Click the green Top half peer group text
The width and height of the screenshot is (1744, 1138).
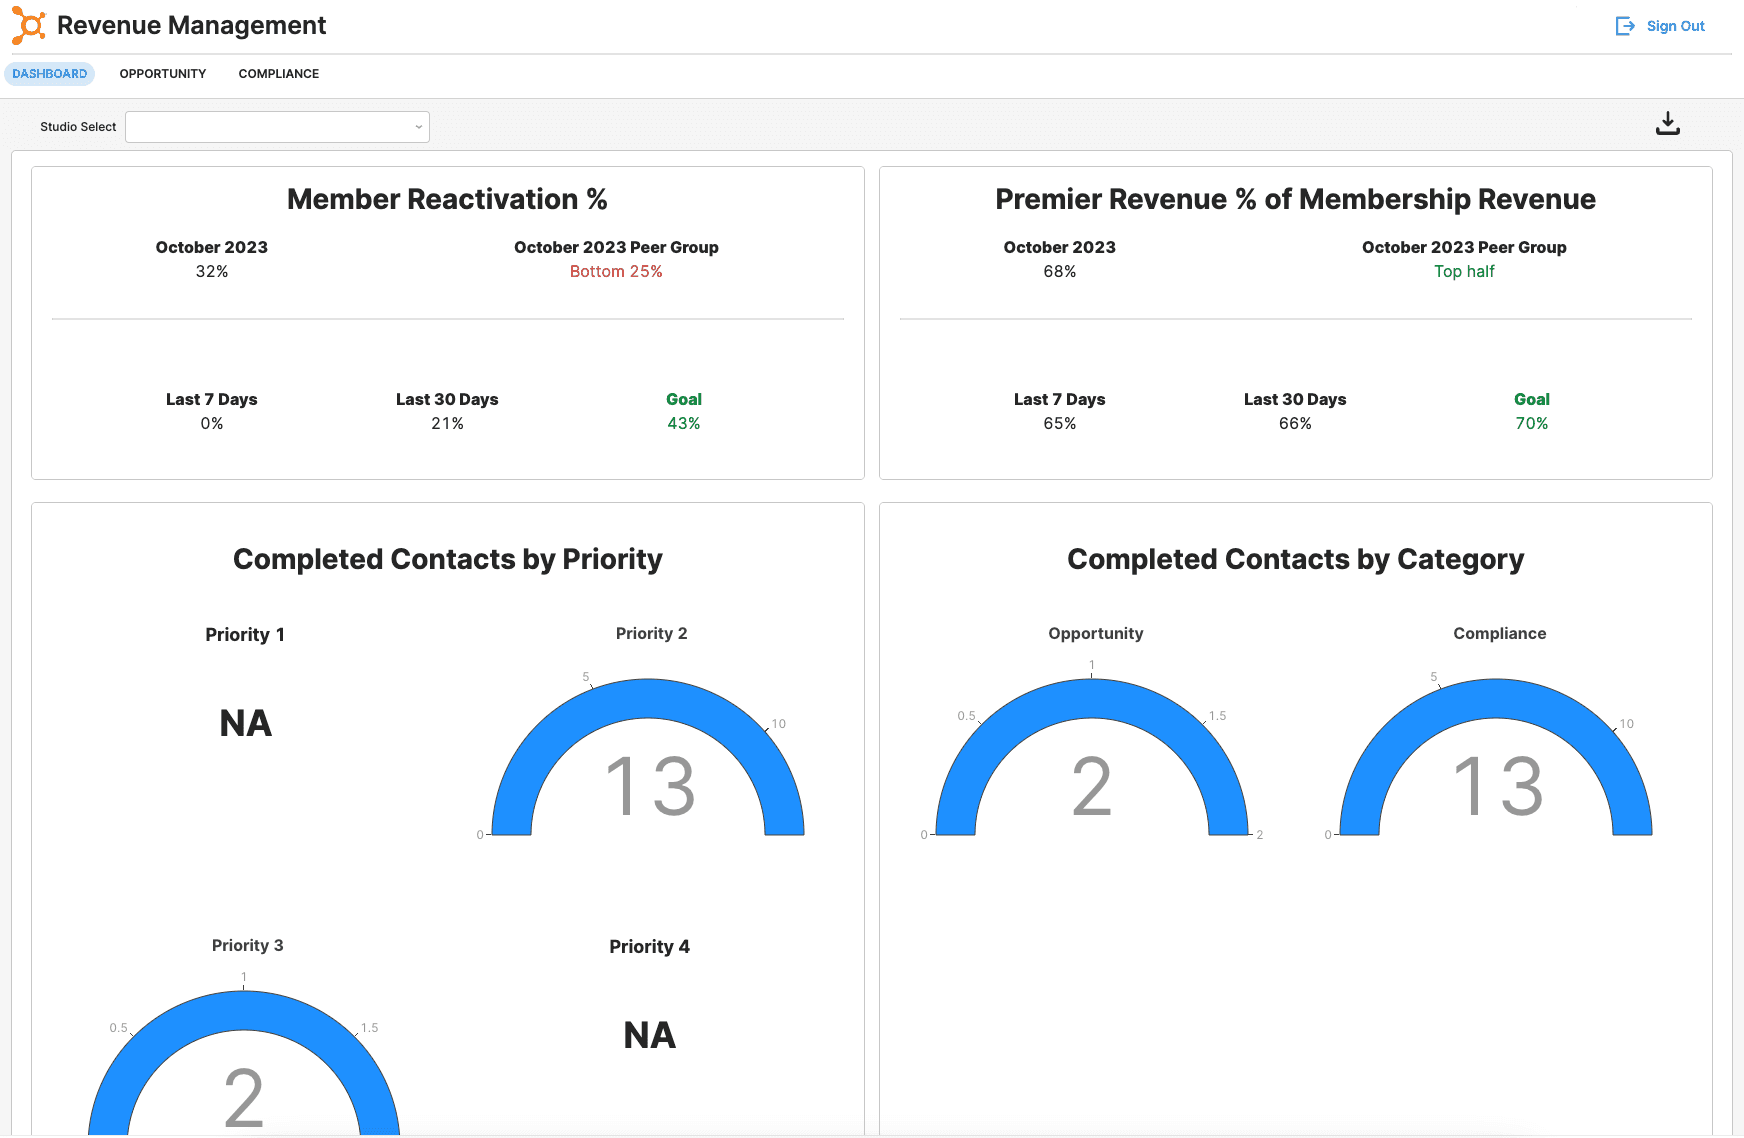click(1464, 272)
